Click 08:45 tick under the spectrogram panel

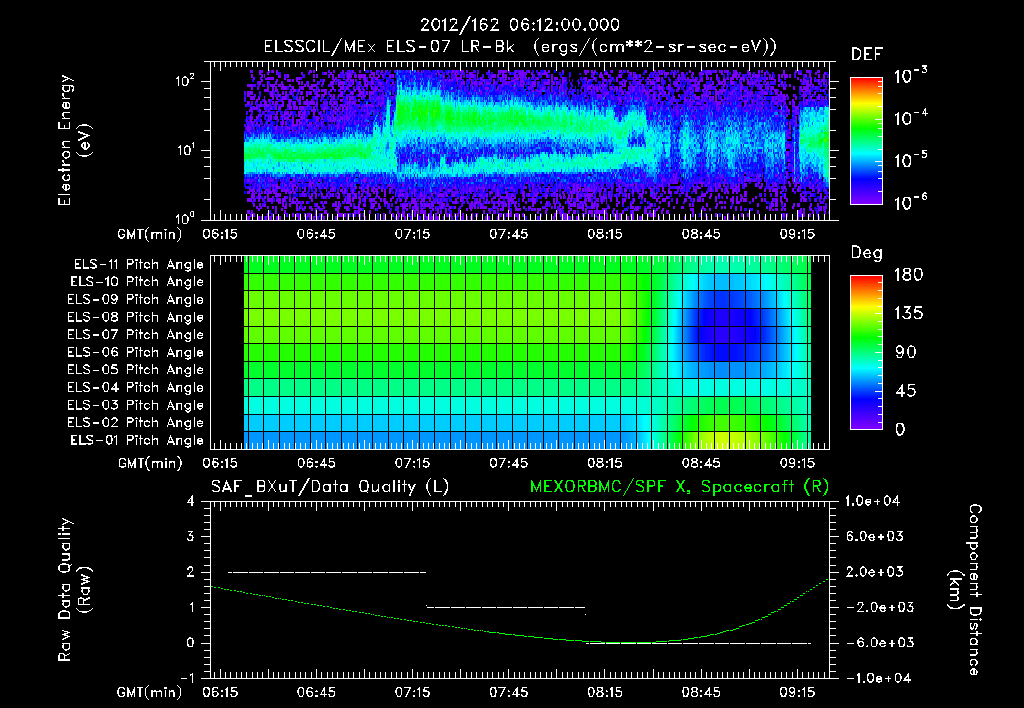pyautogui.click(x=701, y=234)
